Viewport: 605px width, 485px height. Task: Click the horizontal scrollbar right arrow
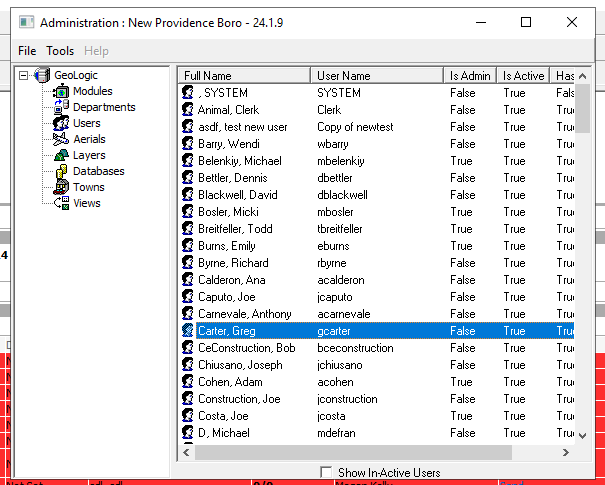pos(566,452)
